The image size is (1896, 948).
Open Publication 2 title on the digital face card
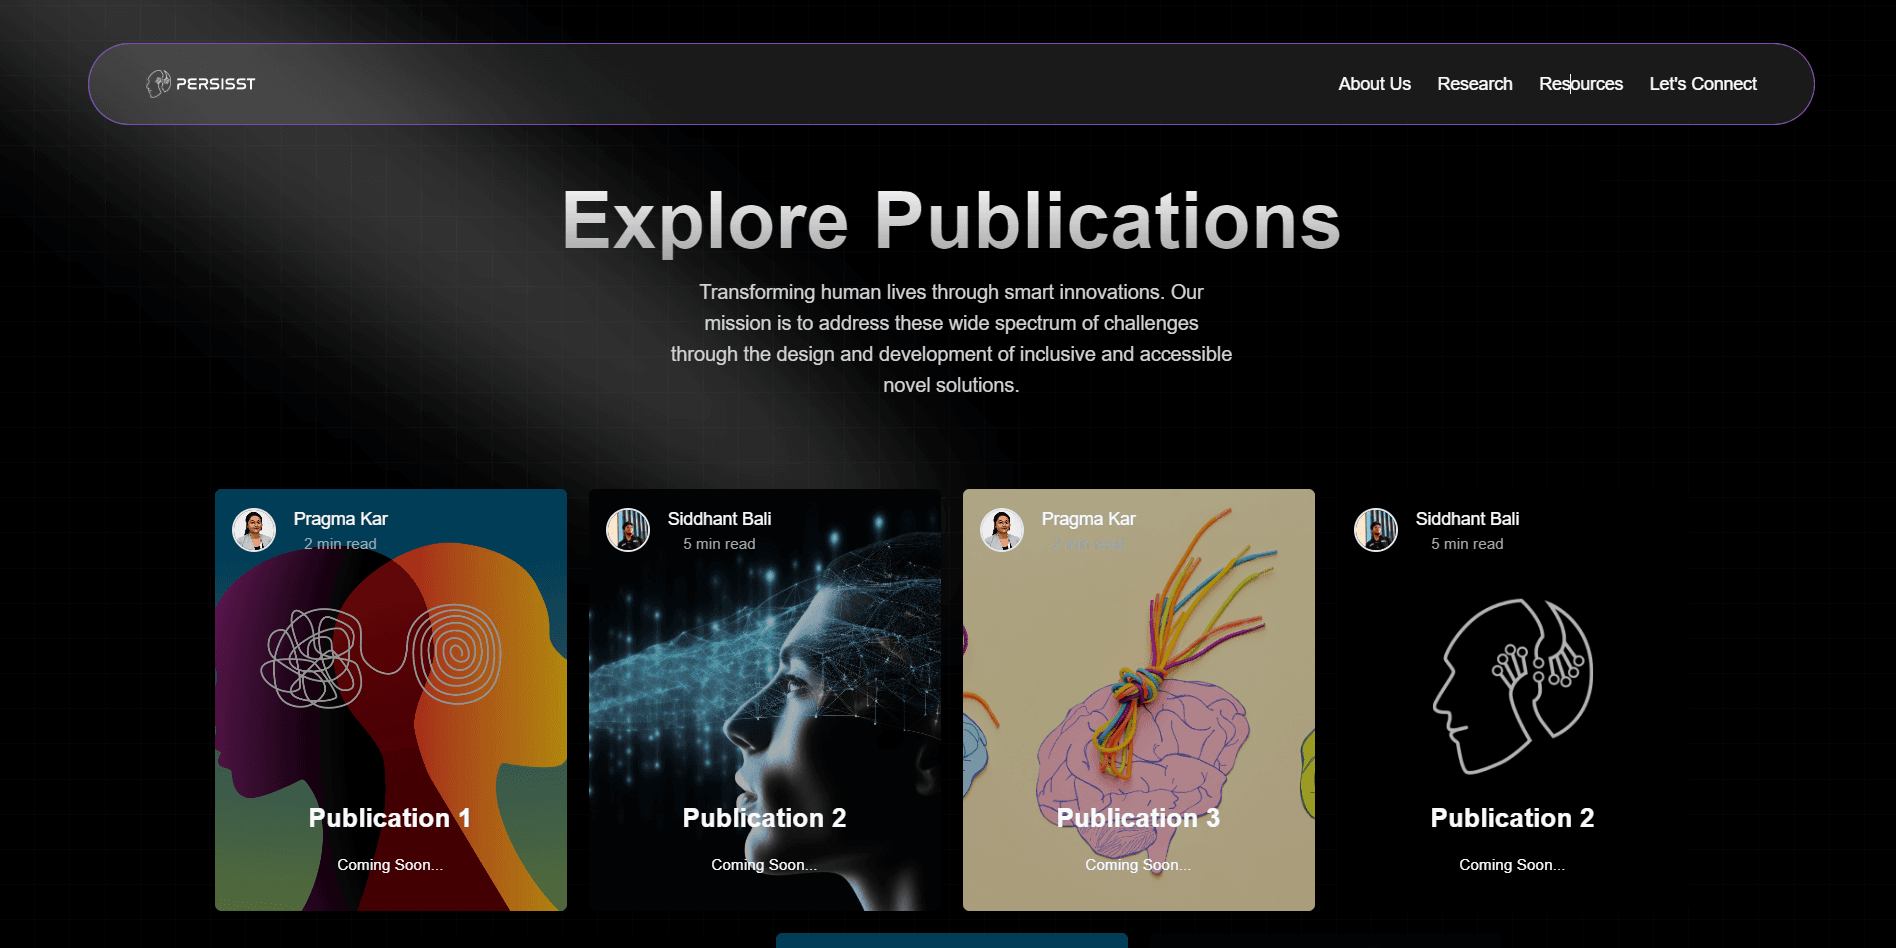click(x=764, y=818)
